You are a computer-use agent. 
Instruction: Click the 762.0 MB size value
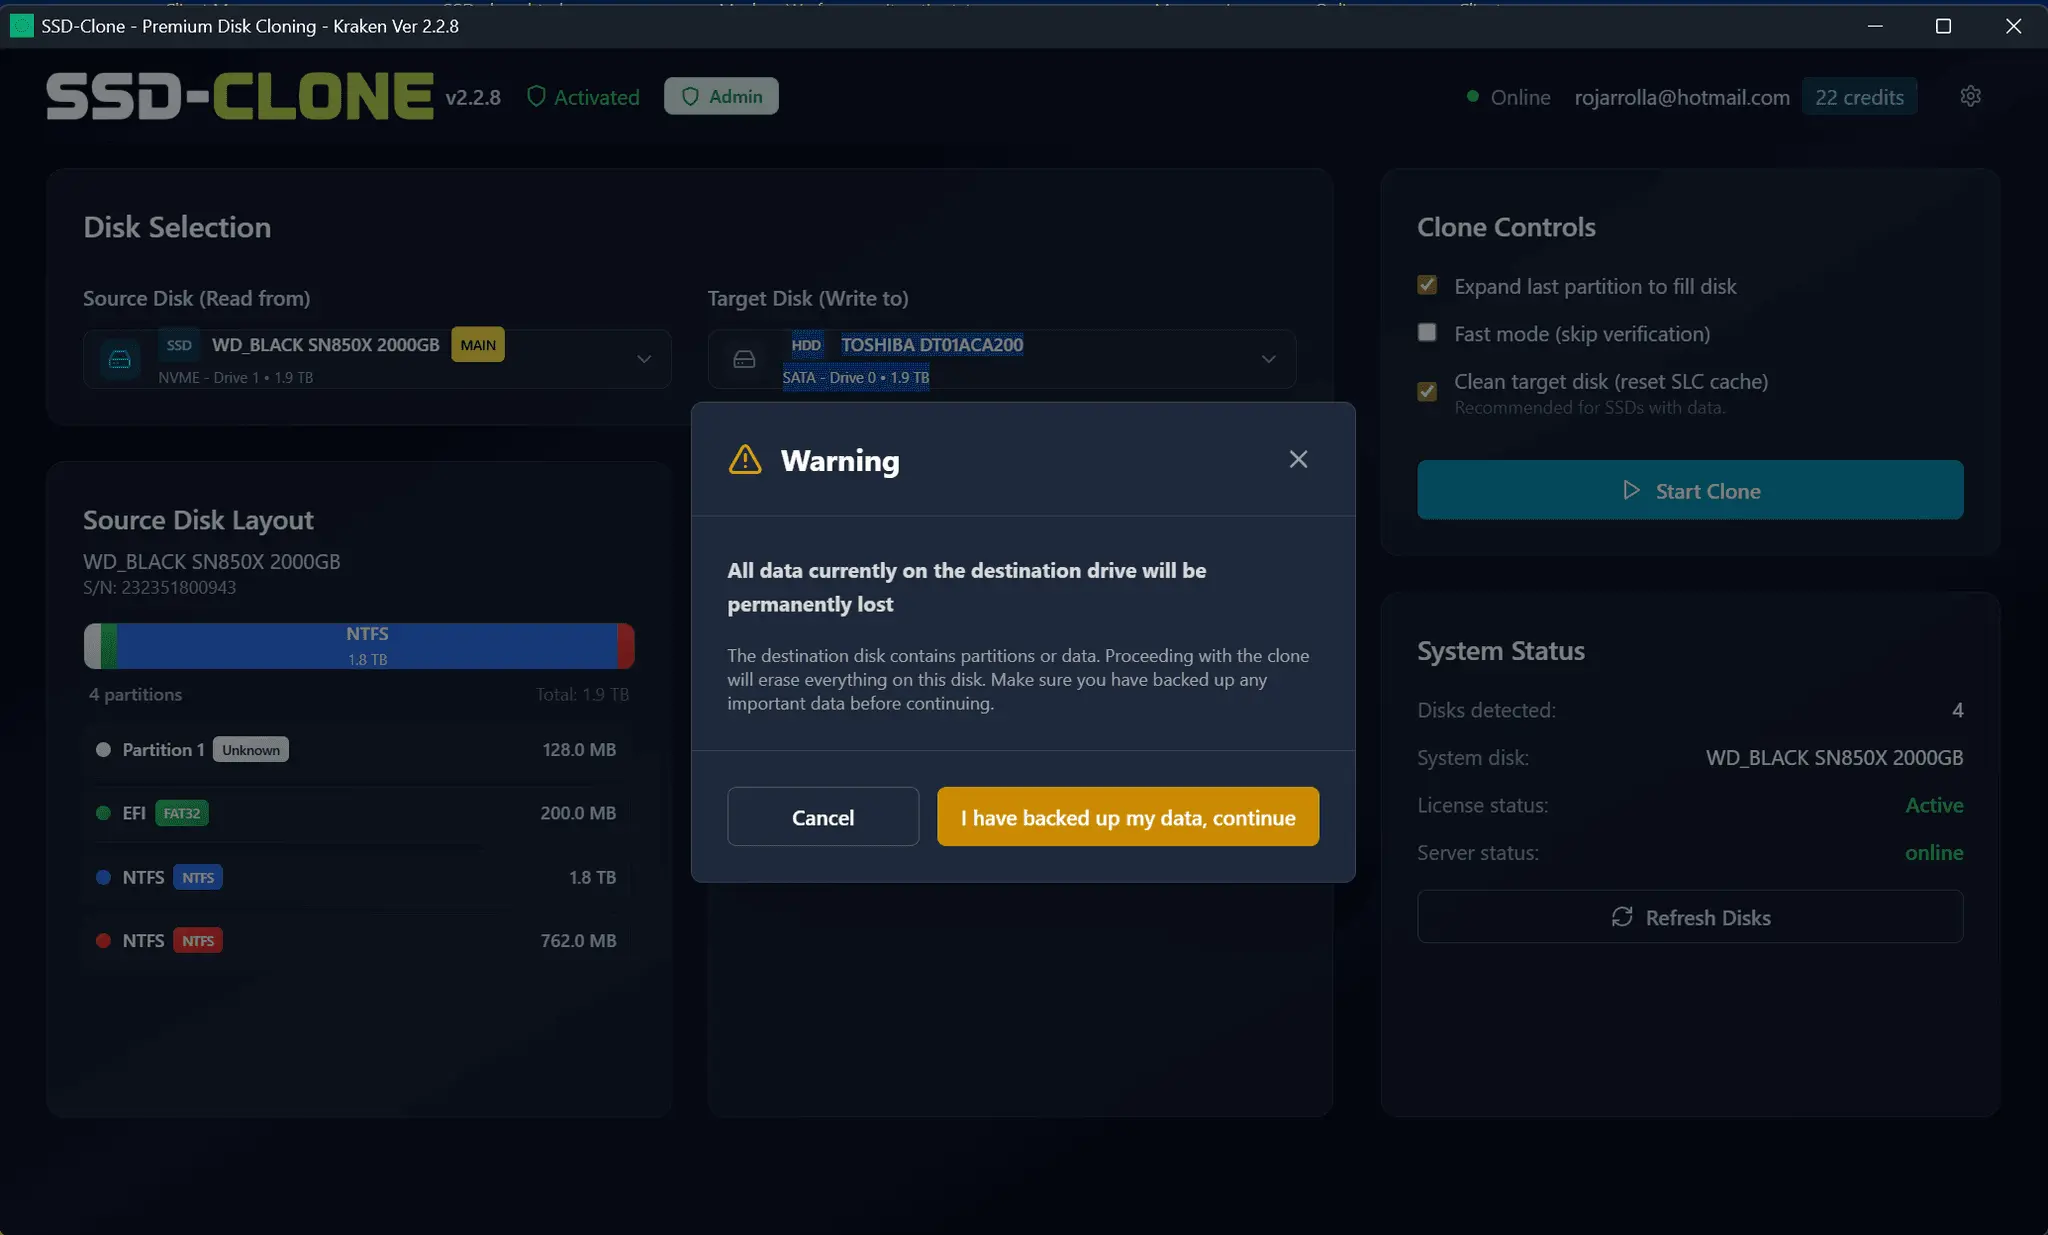point(578,941)
